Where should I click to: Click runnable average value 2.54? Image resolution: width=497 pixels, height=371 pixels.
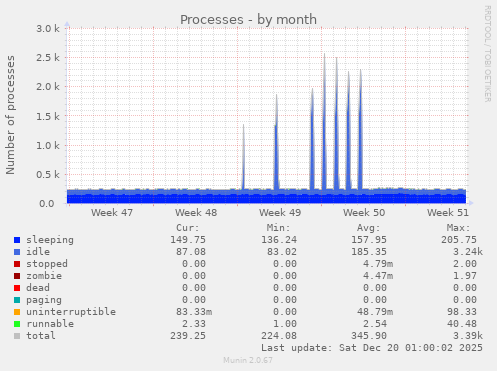[375, 324]
